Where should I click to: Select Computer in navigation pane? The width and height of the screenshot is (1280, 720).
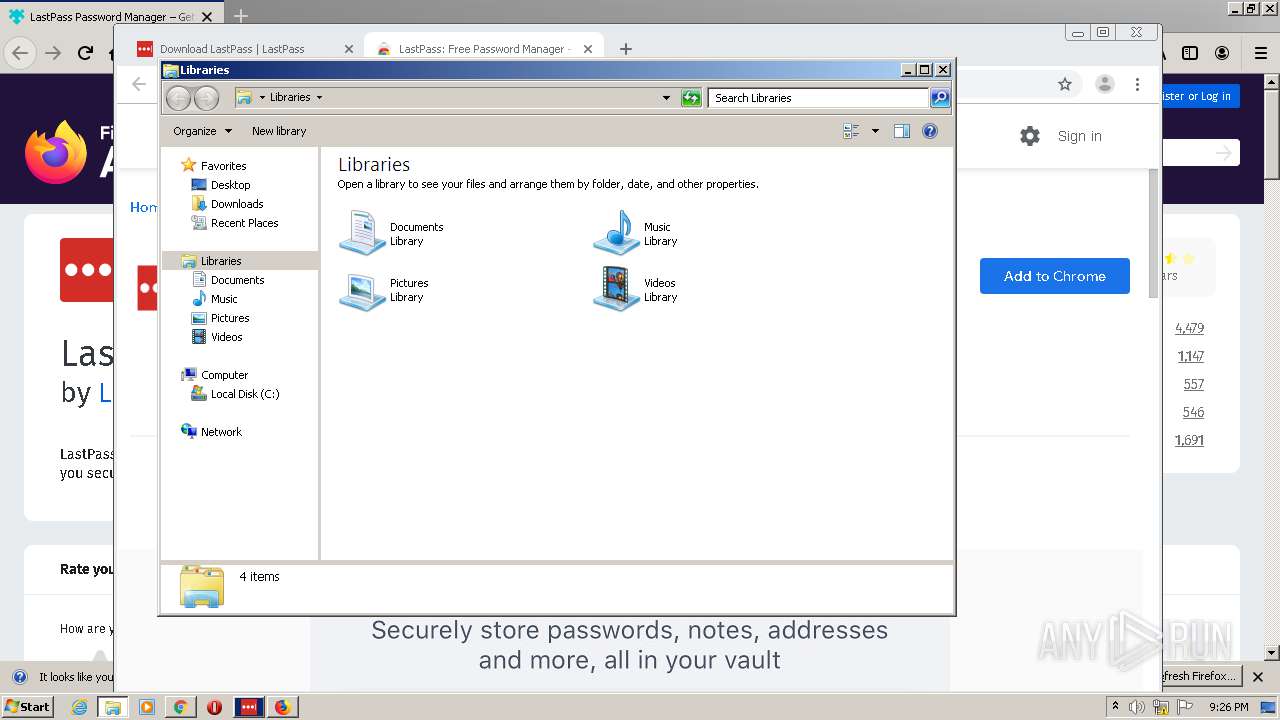(x=224, y=375)
